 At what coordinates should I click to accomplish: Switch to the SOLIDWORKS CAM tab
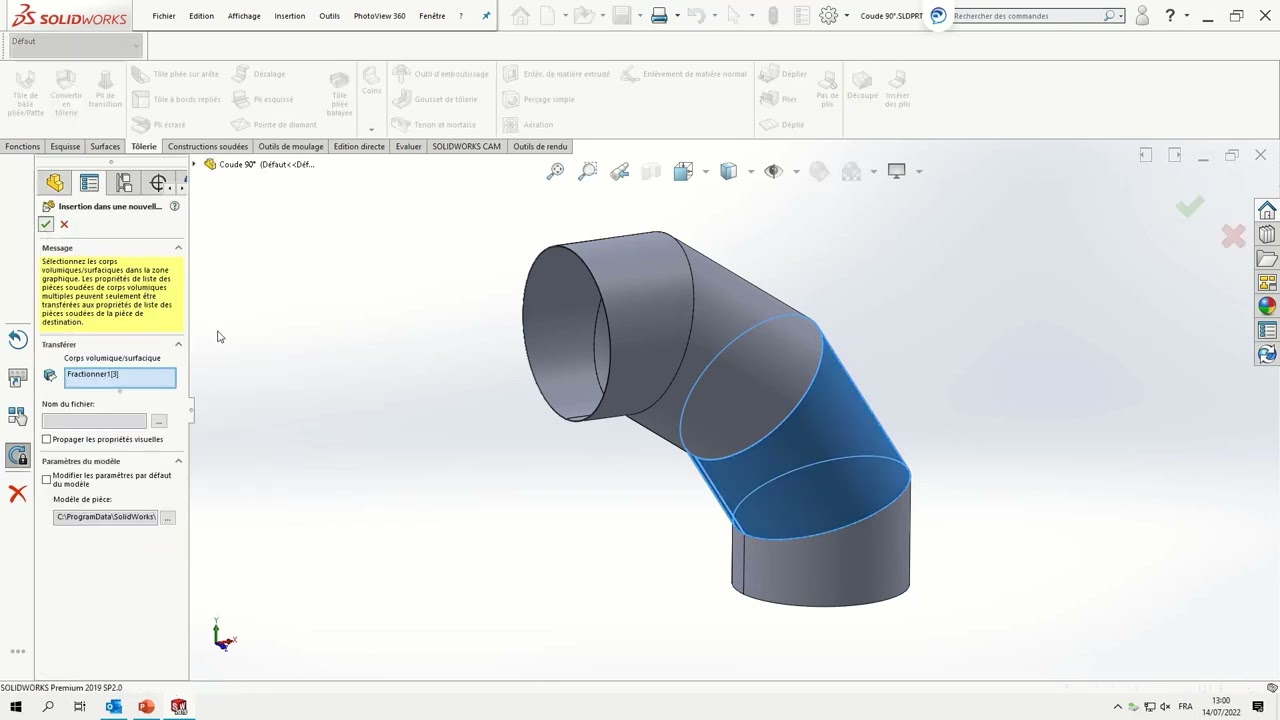pos(466,146)
